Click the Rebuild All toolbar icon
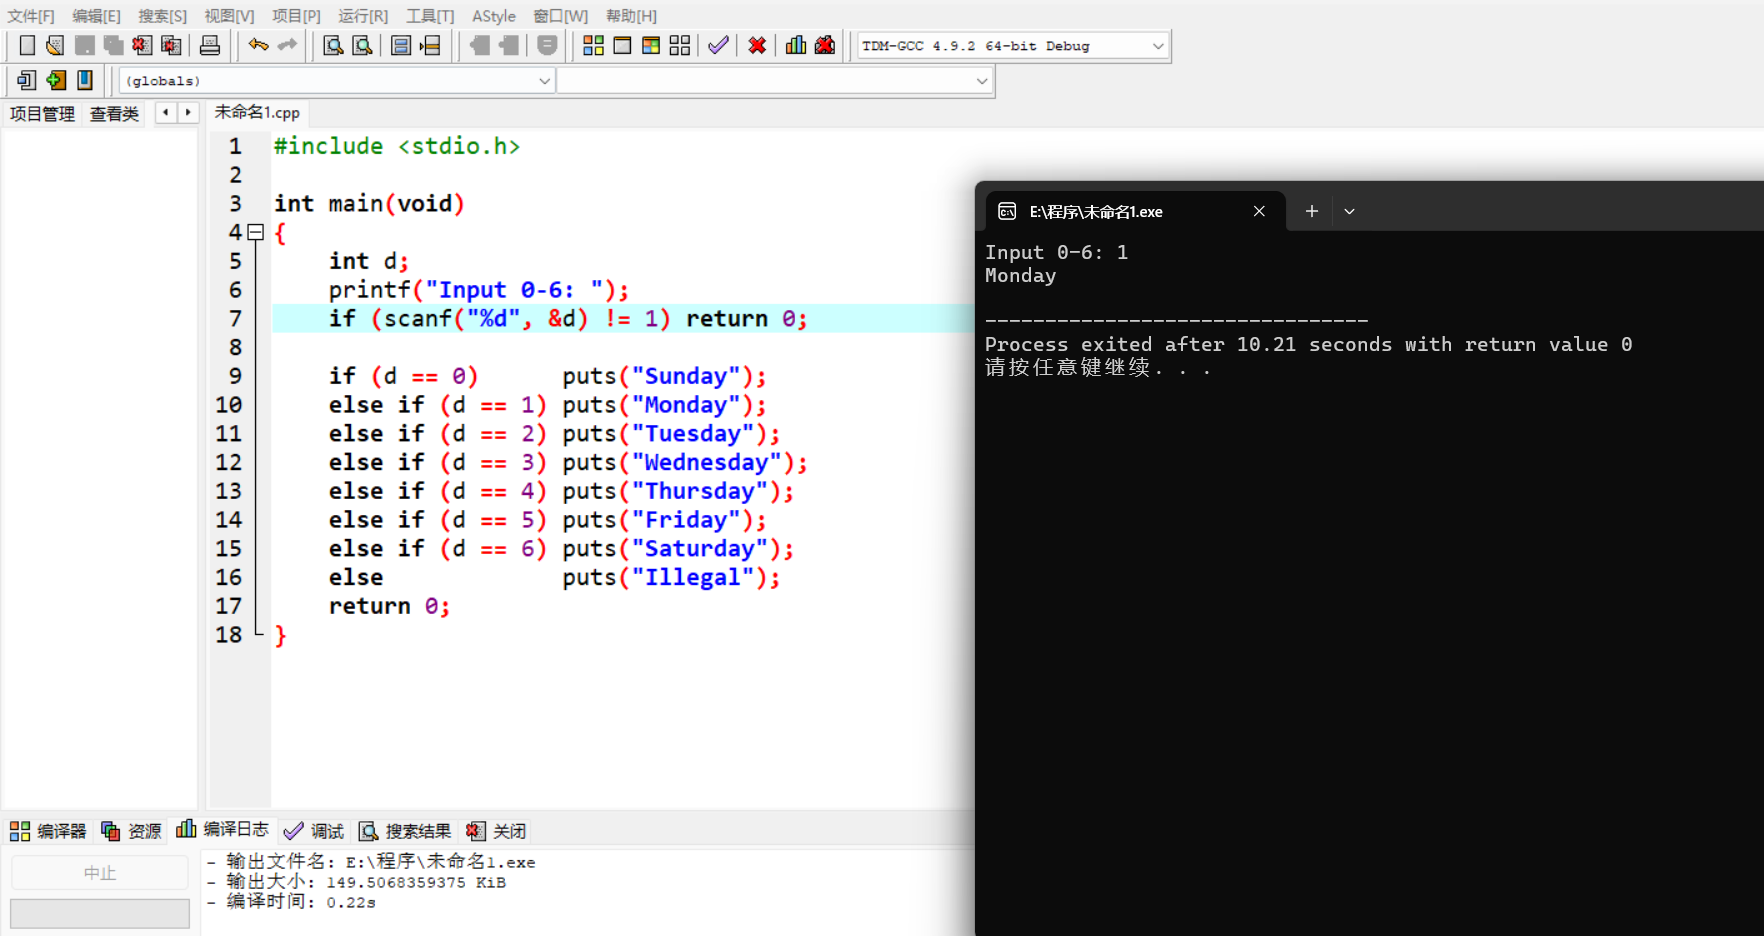 (x=680, y=45)
